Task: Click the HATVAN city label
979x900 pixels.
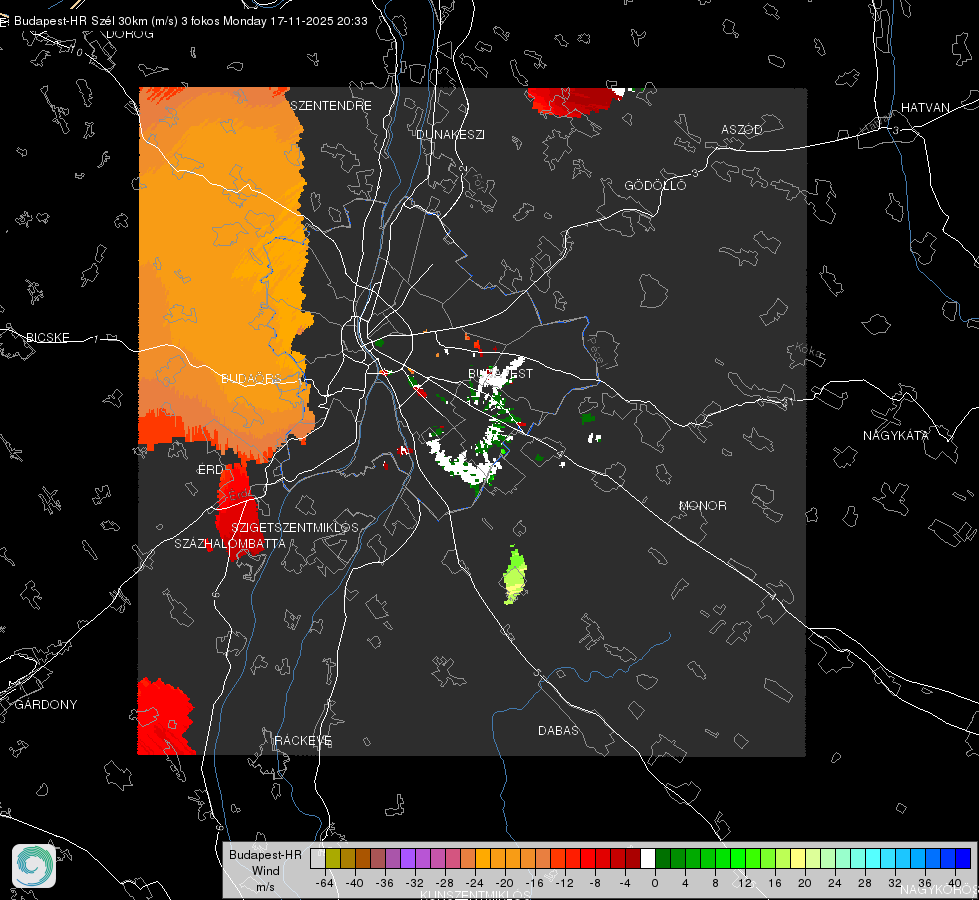Action: (925, 107)
